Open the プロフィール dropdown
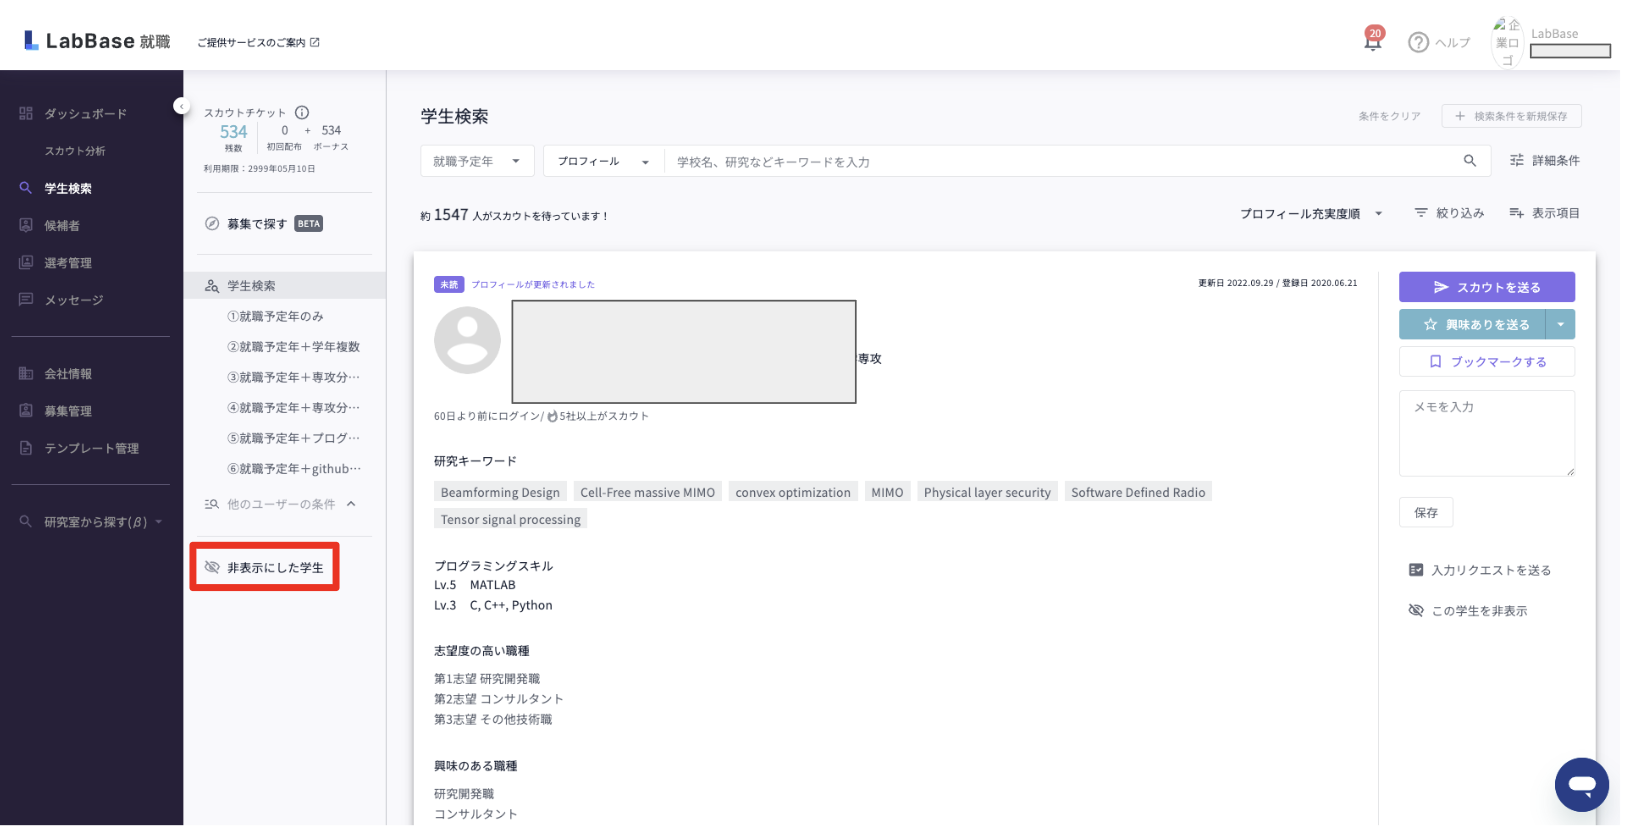The height and width of the screenshot is (832, 1626). point(603,161)
